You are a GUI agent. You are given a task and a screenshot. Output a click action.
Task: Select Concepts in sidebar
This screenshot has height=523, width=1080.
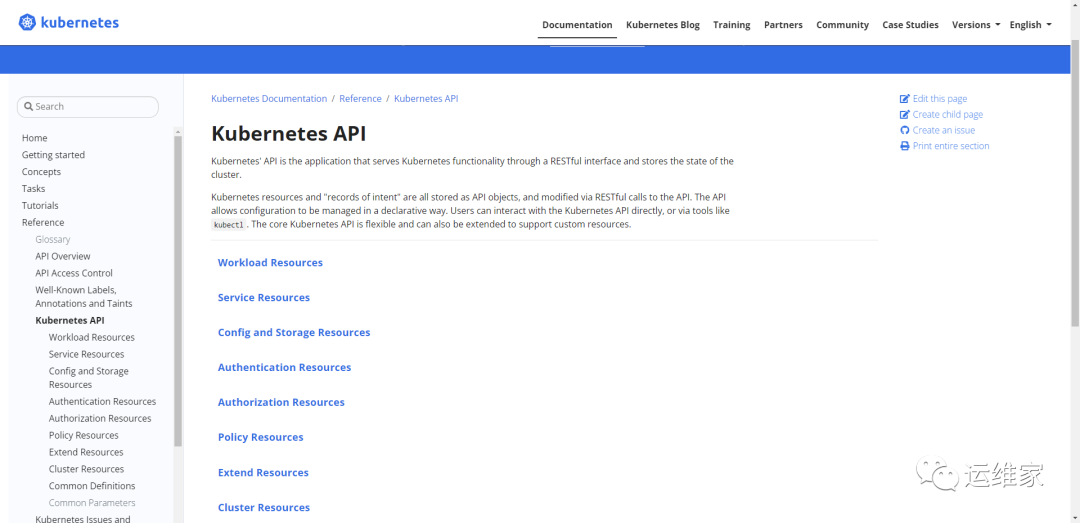tap(41, 172)
